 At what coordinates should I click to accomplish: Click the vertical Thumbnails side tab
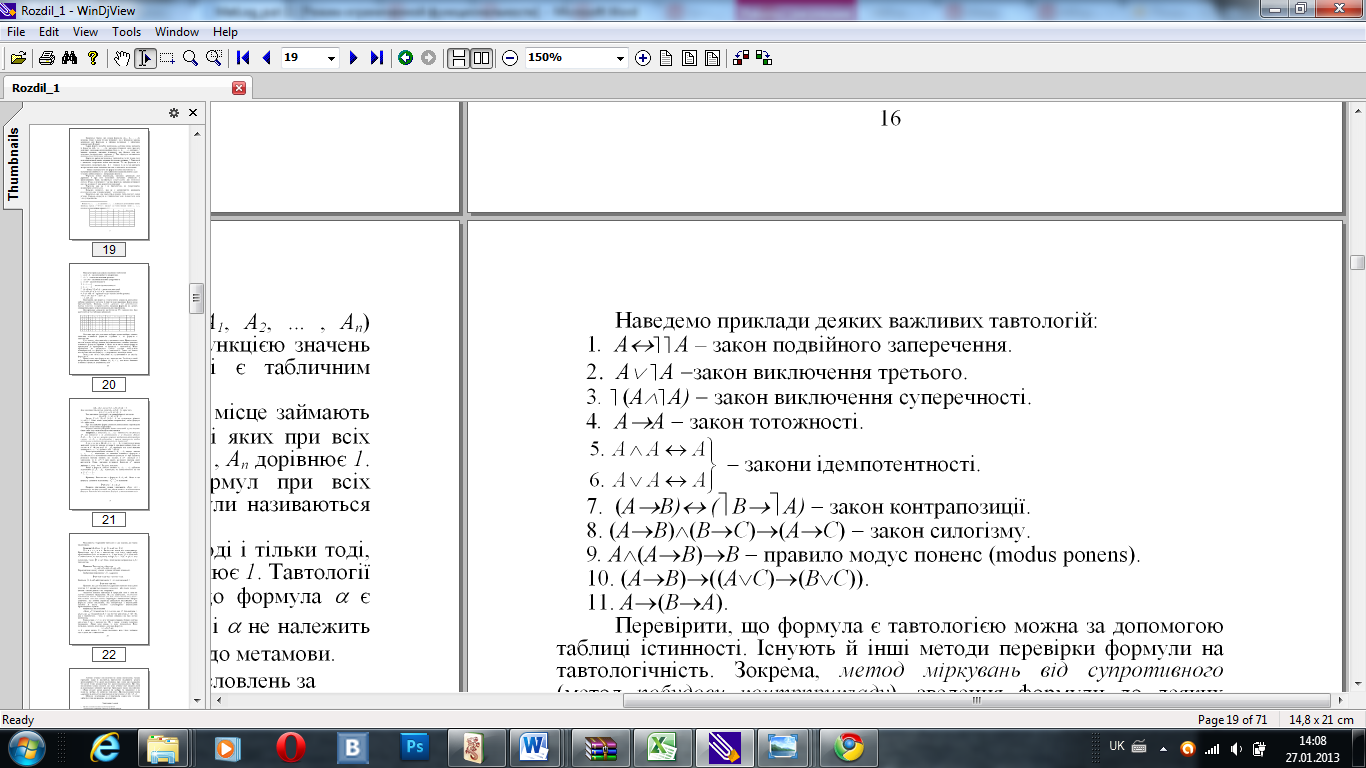[13, 166]
